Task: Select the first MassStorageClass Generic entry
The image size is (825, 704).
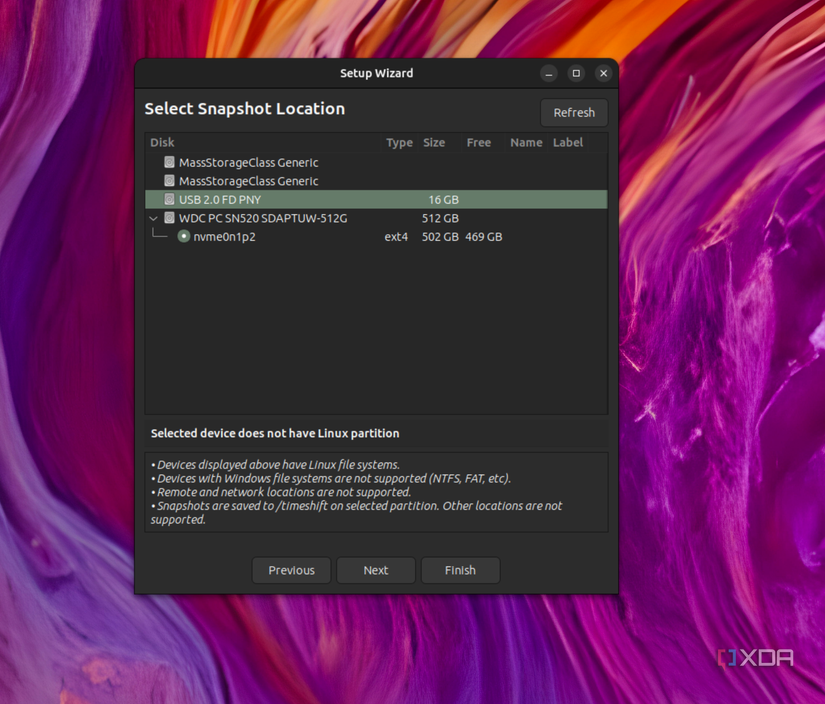Action: (250, 162)
